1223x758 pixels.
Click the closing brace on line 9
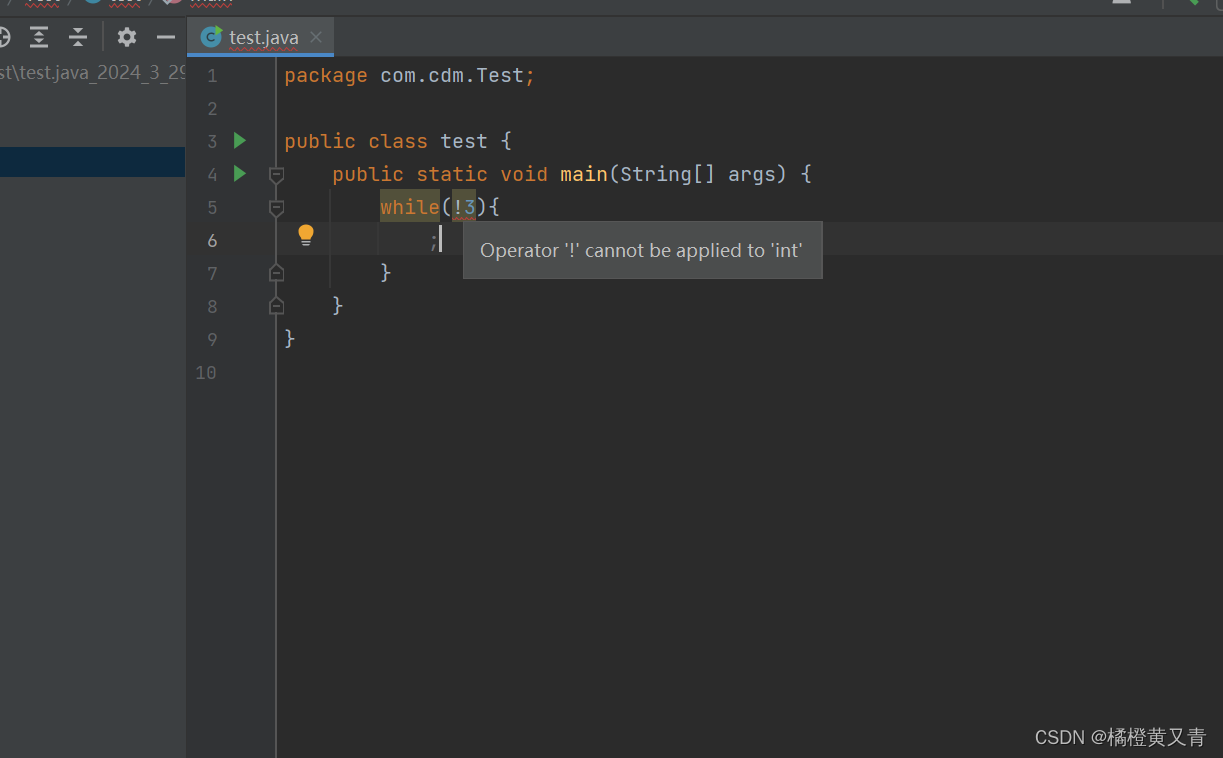(290, 339)
